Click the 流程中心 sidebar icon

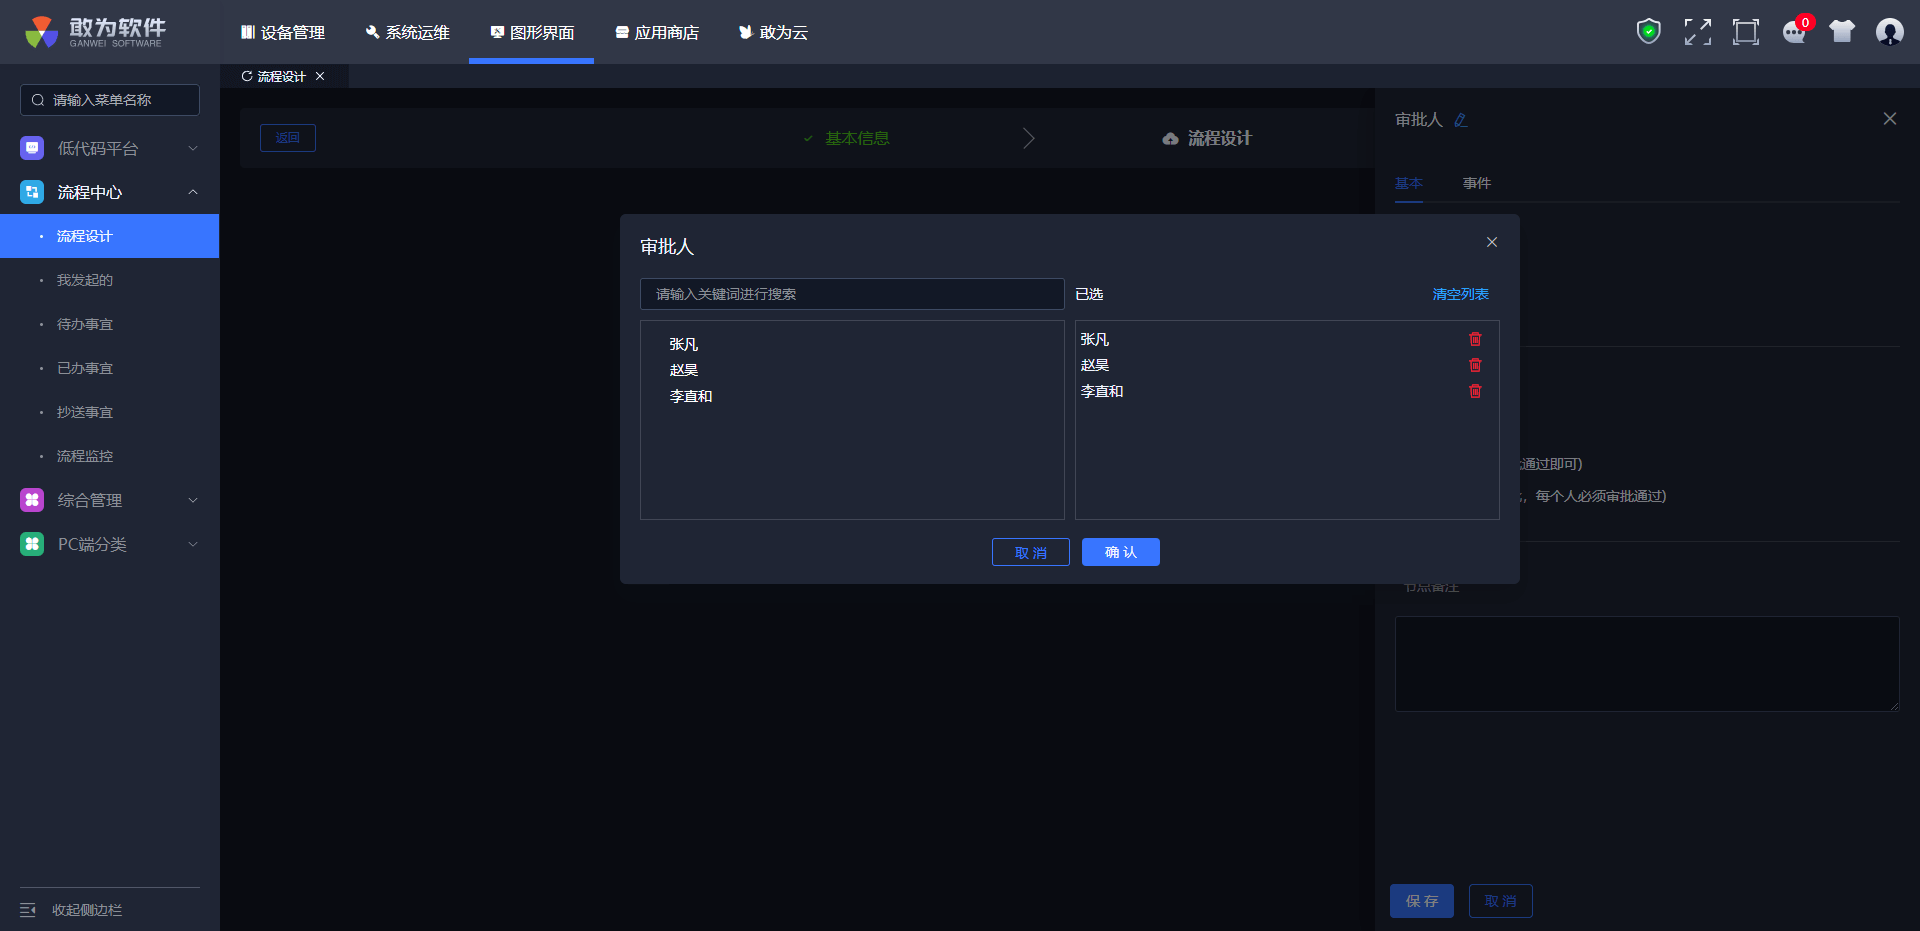32,192
